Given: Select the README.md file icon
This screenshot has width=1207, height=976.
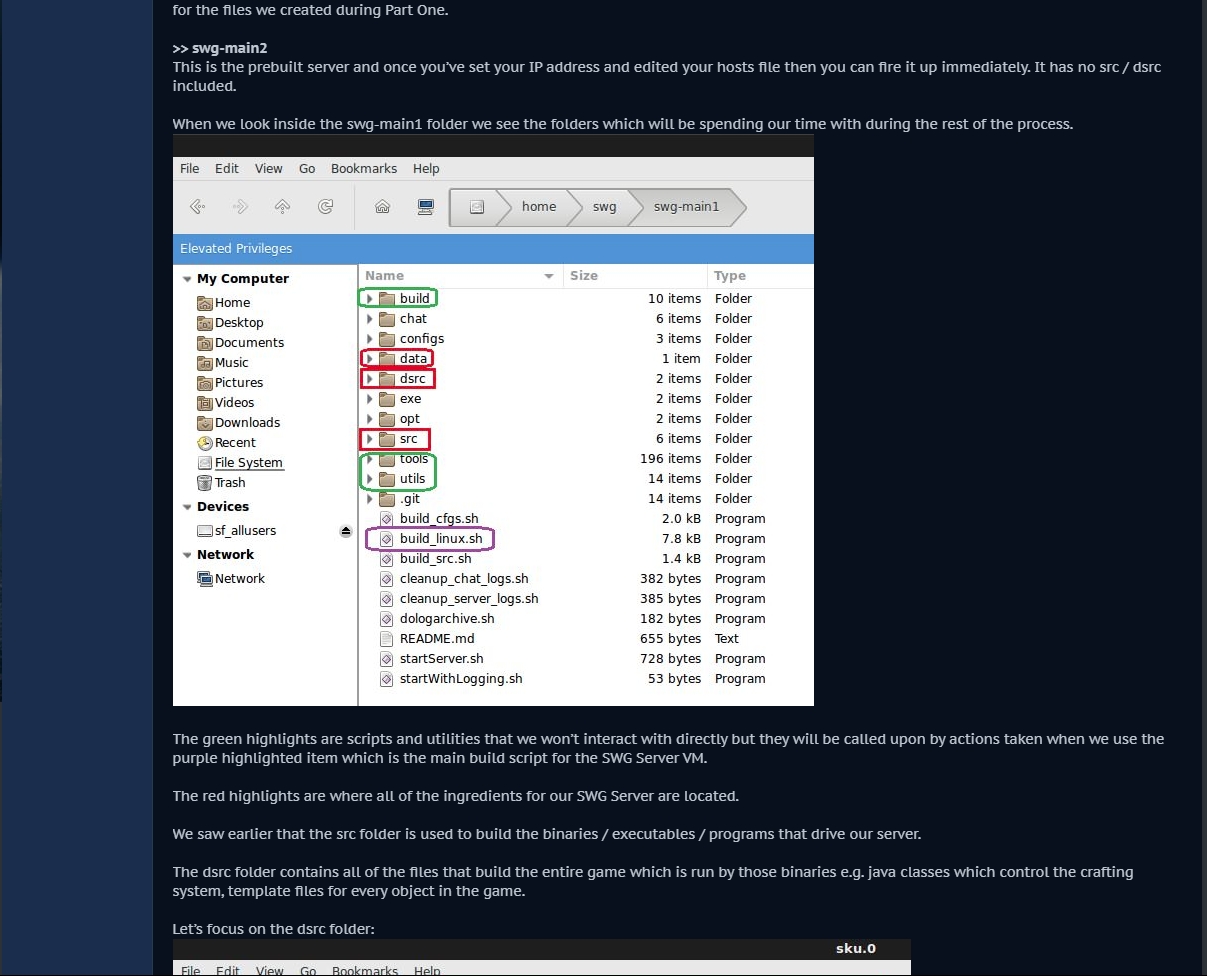Looking at the screenshot, I should [x=387, y=639].
